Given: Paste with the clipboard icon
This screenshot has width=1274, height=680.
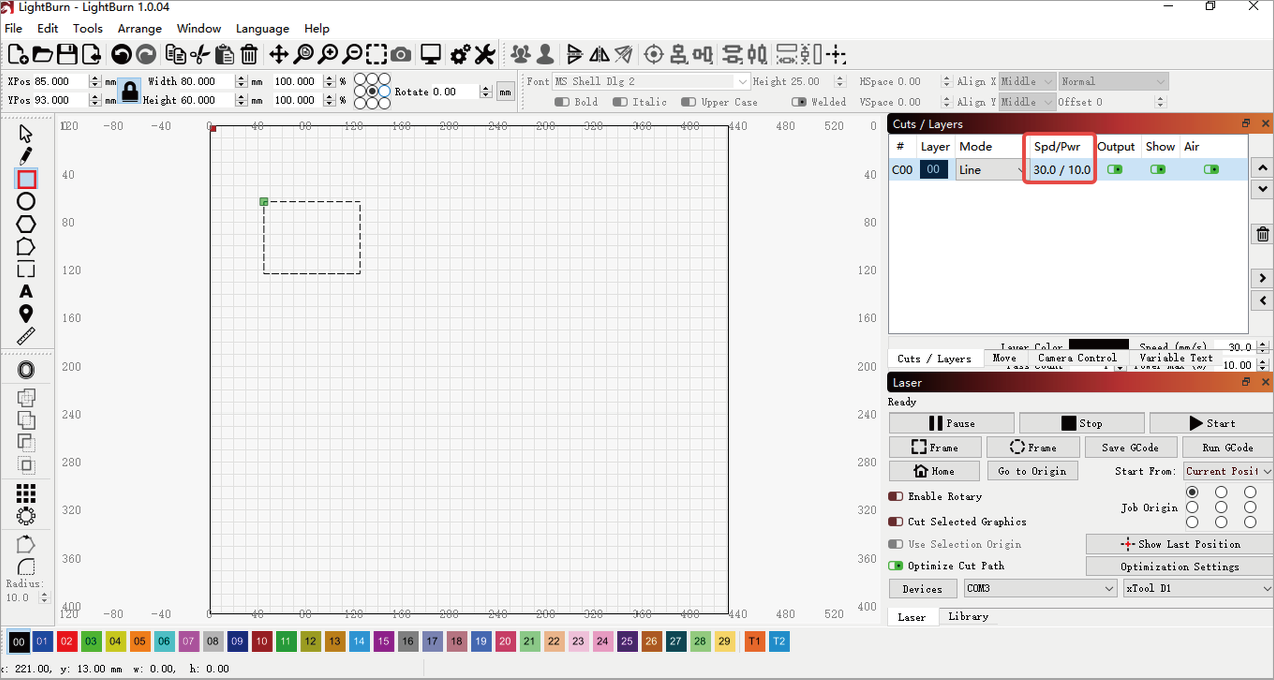Looking at the screenshot, I should (x=225, y=55).
